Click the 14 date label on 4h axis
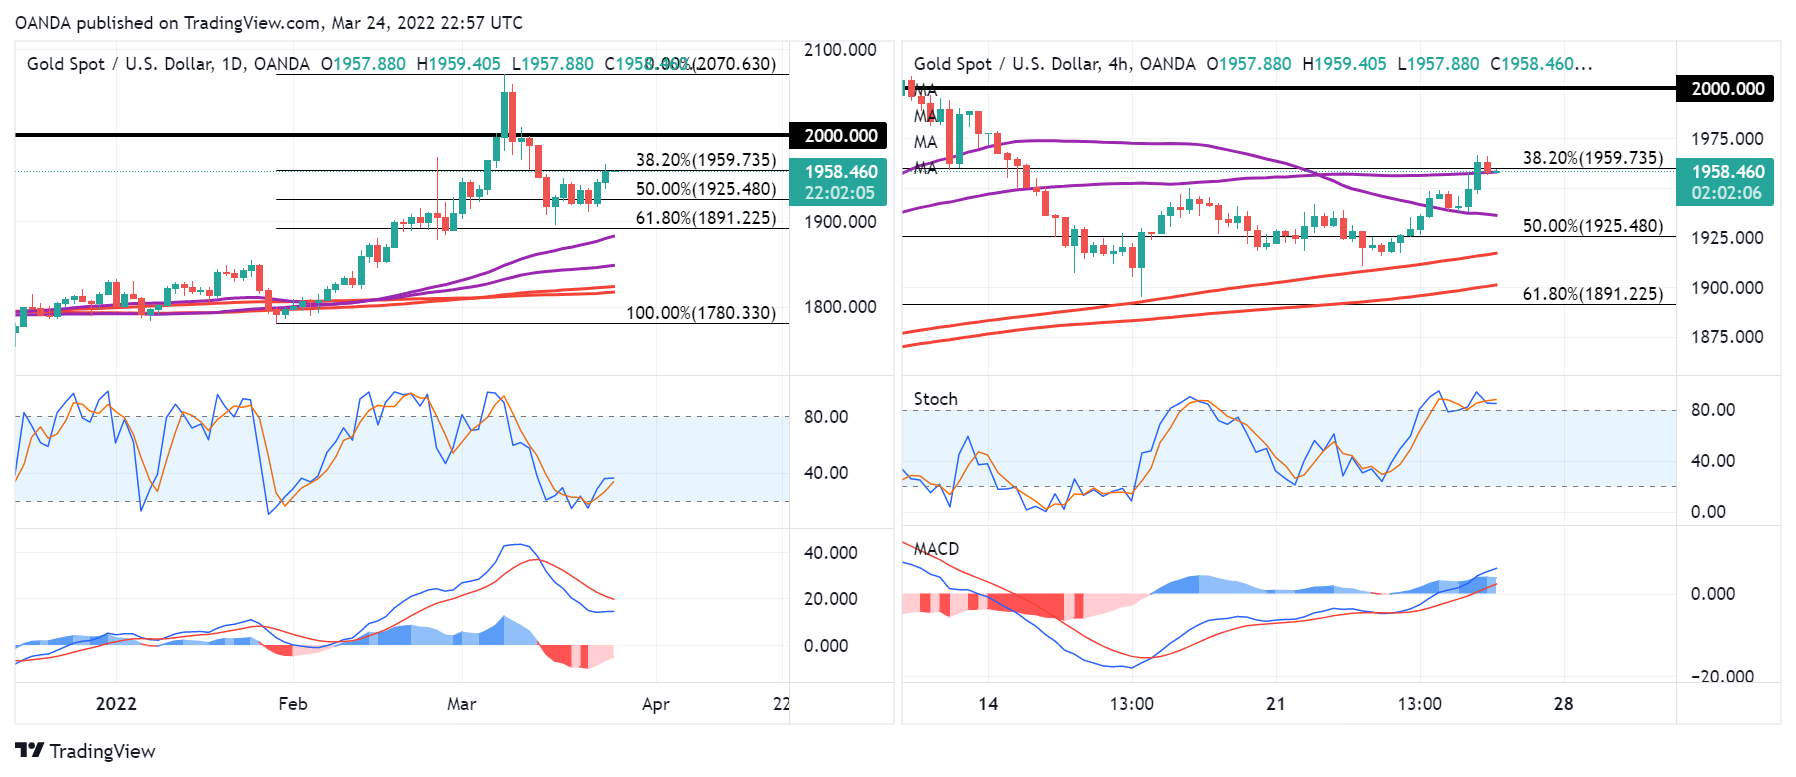 pyautogui.click(x=988, y=704)
